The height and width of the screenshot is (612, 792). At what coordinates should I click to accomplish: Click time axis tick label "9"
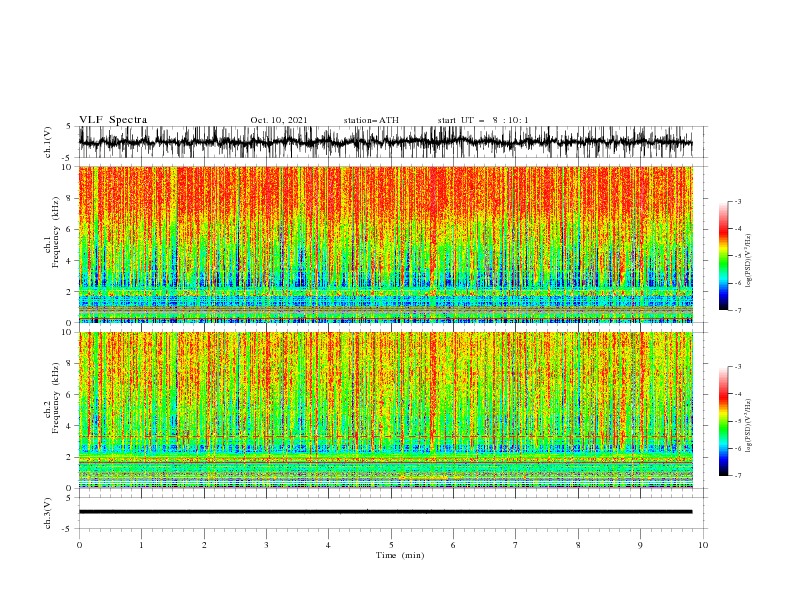pos(640,545)
